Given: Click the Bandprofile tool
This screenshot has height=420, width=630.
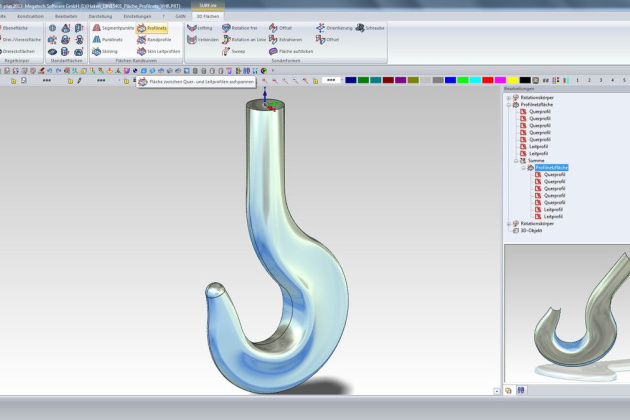Looking at the screenshot, I should [x=154, y=39].
